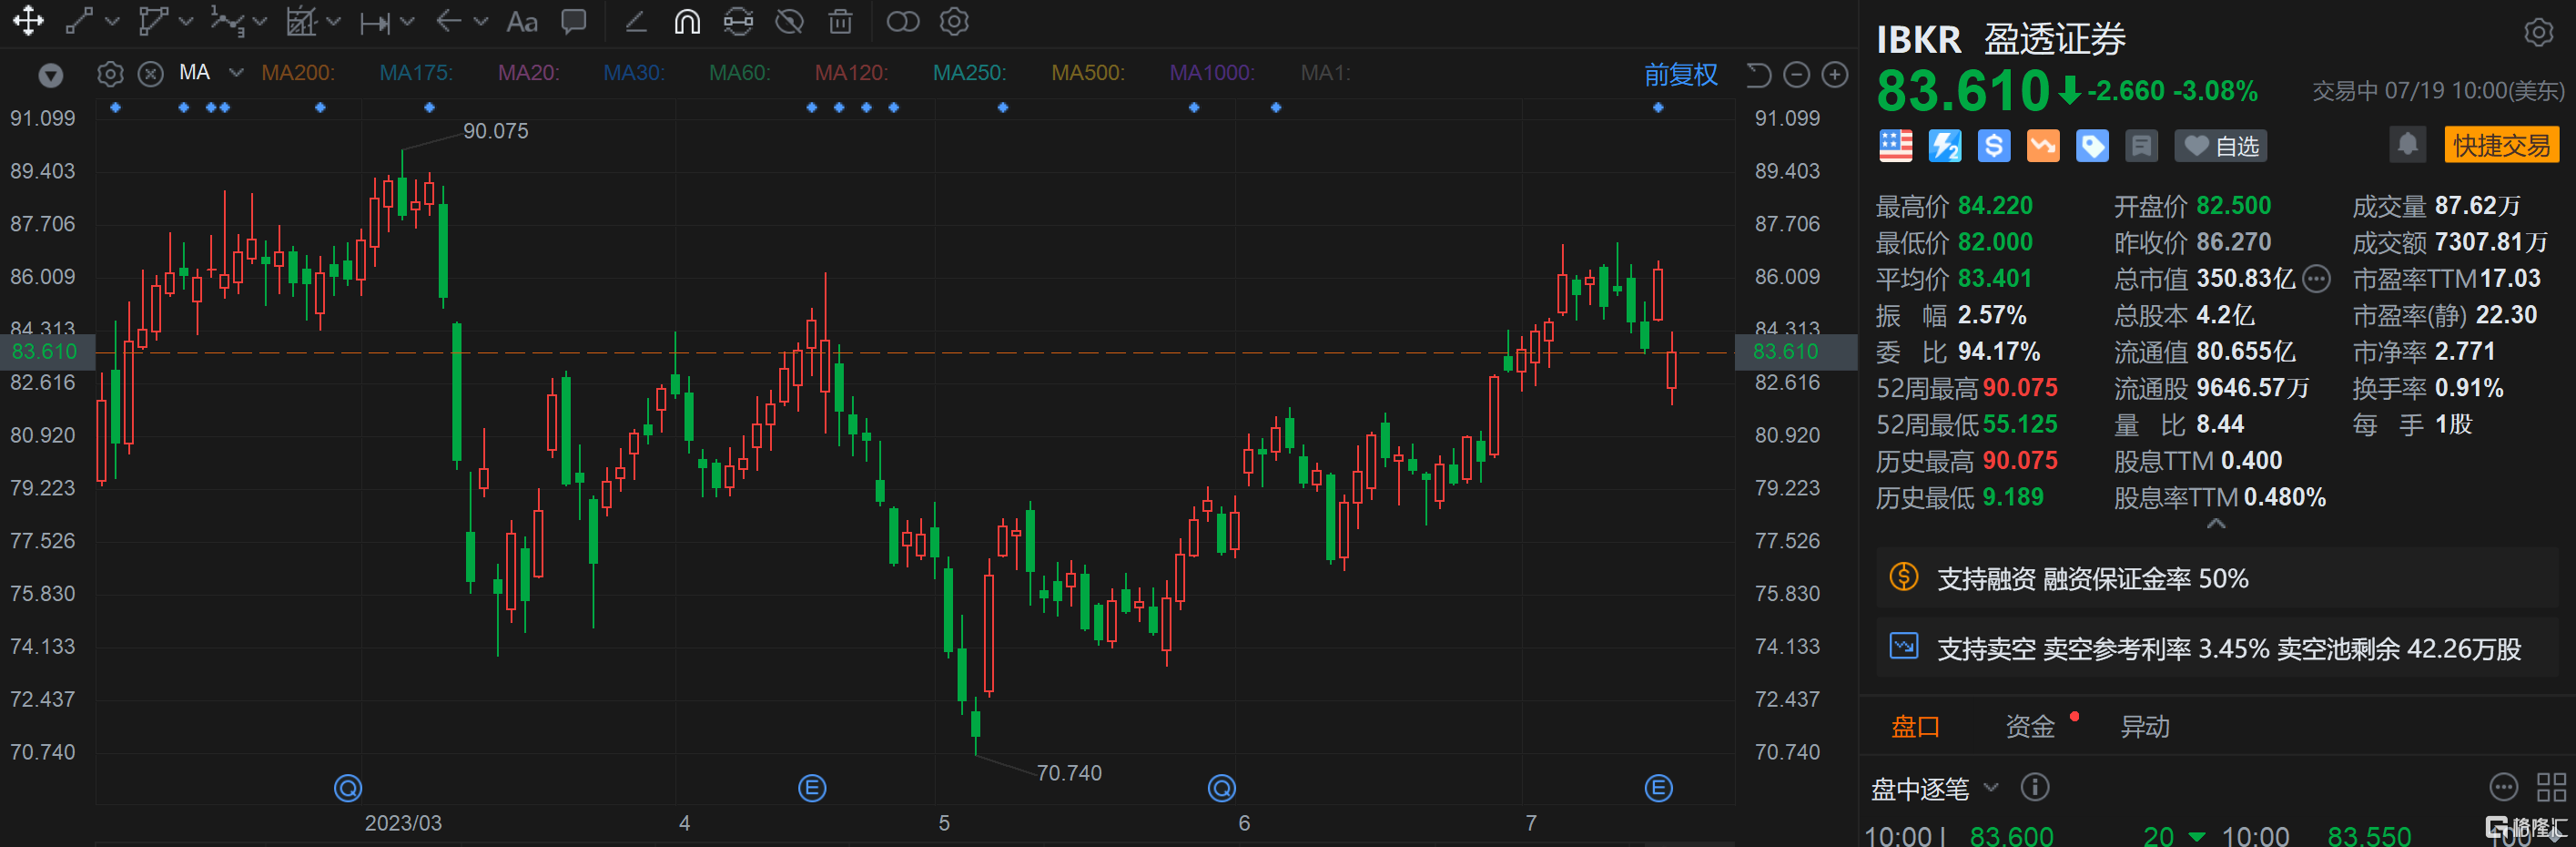Expand the MA indicator dropdown arrow
Viewport: 2576px width, 847px height.
(236, 73)
